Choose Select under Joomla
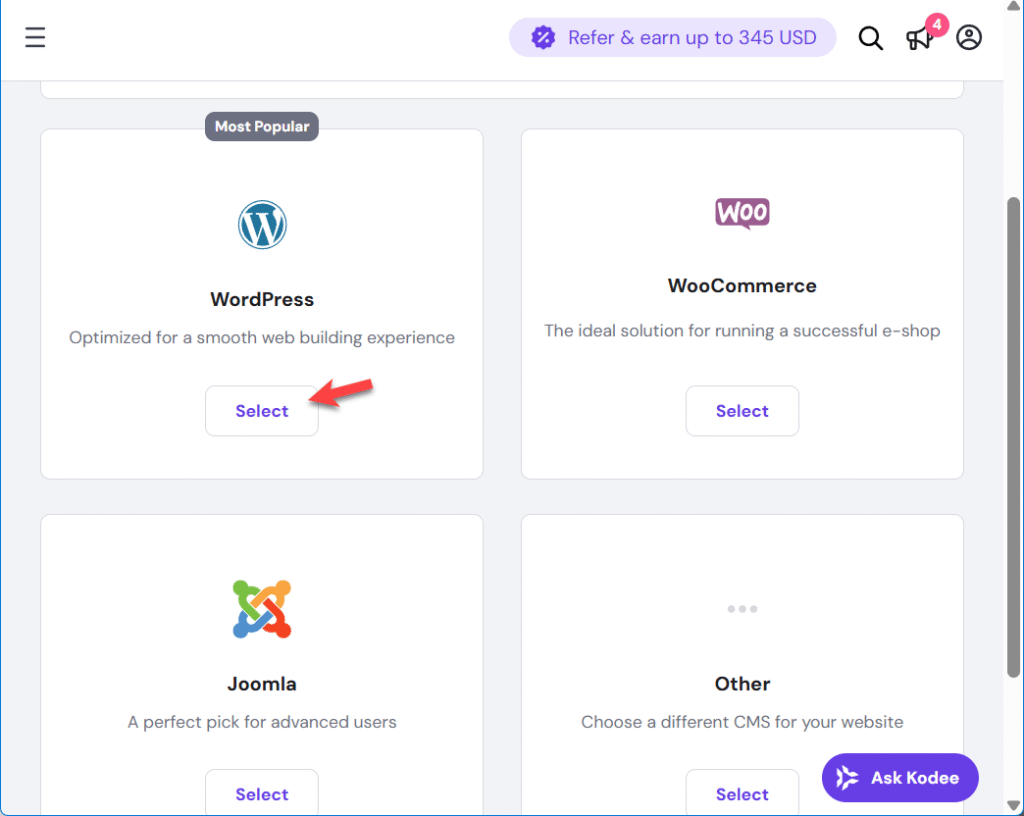The width and height of the screenshot is (1024, 816). coord(262,793)
